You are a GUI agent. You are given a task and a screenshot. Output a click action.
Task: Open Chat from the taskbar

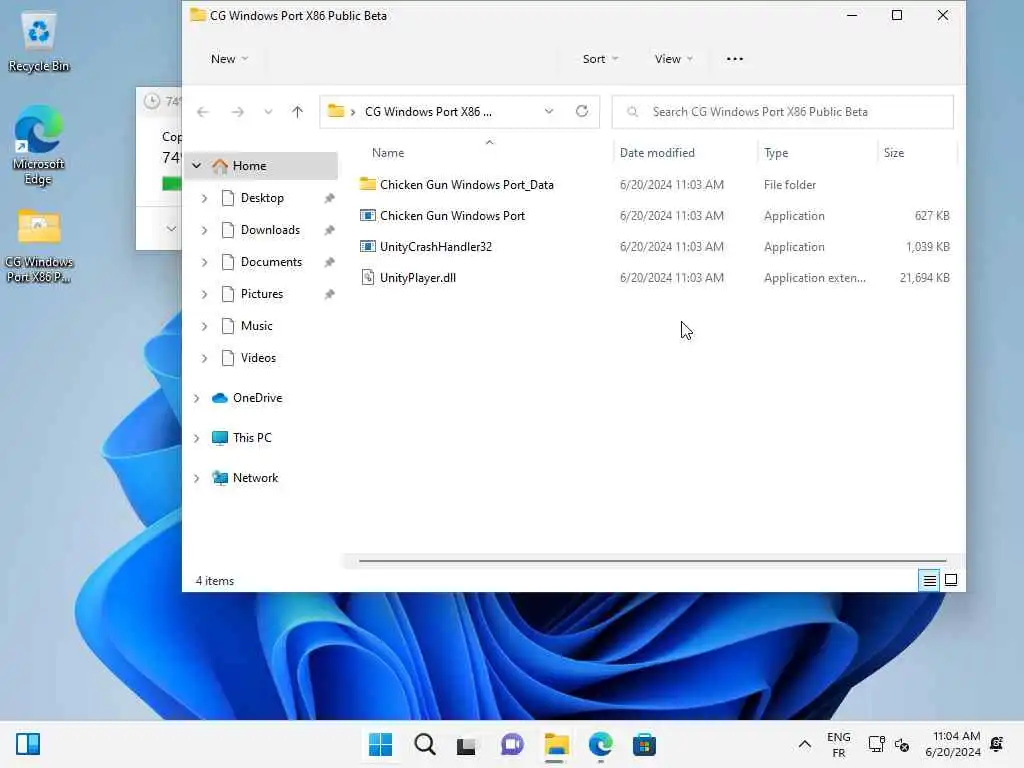pyautogui.click(x=512, y=744)
